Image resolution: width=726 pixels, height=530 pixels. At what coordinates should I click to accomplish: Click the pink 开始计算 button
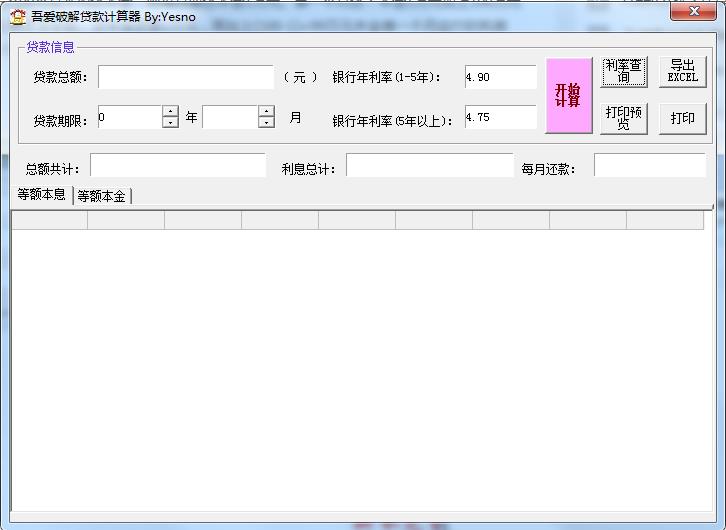click(x=569, y=95)
